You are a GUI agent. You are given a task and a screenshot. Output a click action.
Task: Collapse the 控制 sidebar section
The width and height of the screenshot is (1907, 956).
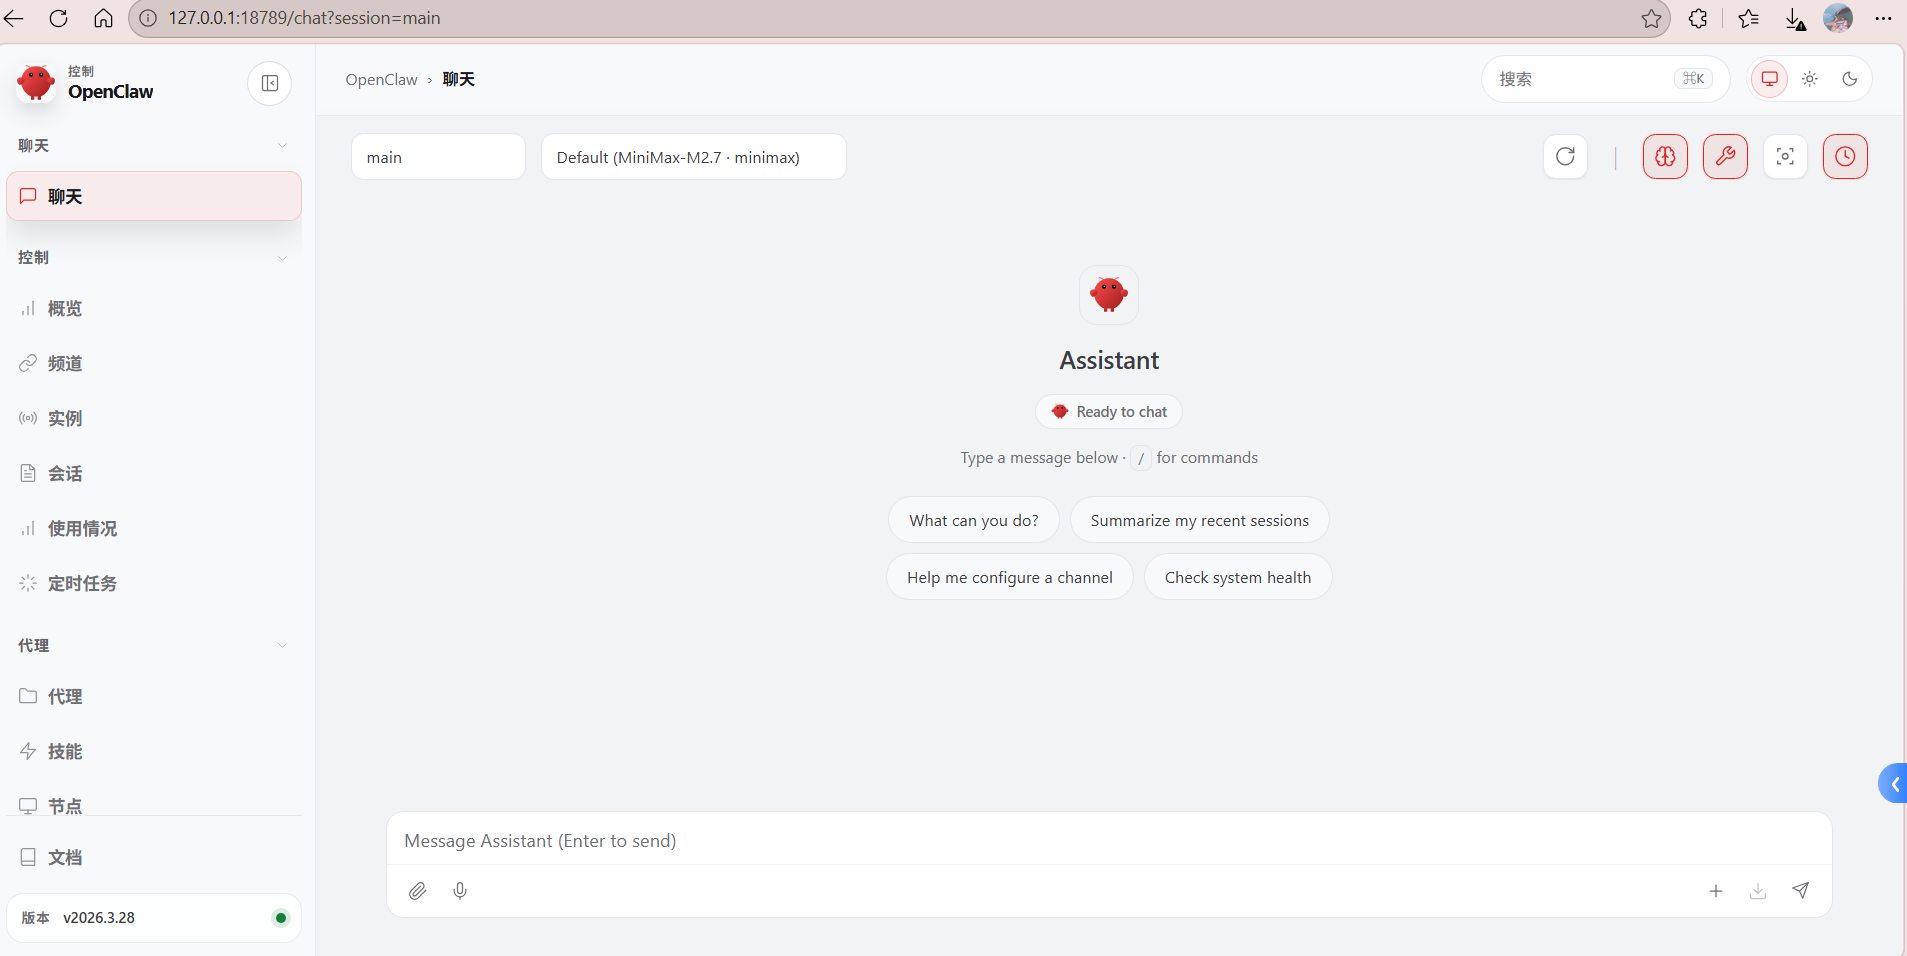282,258
